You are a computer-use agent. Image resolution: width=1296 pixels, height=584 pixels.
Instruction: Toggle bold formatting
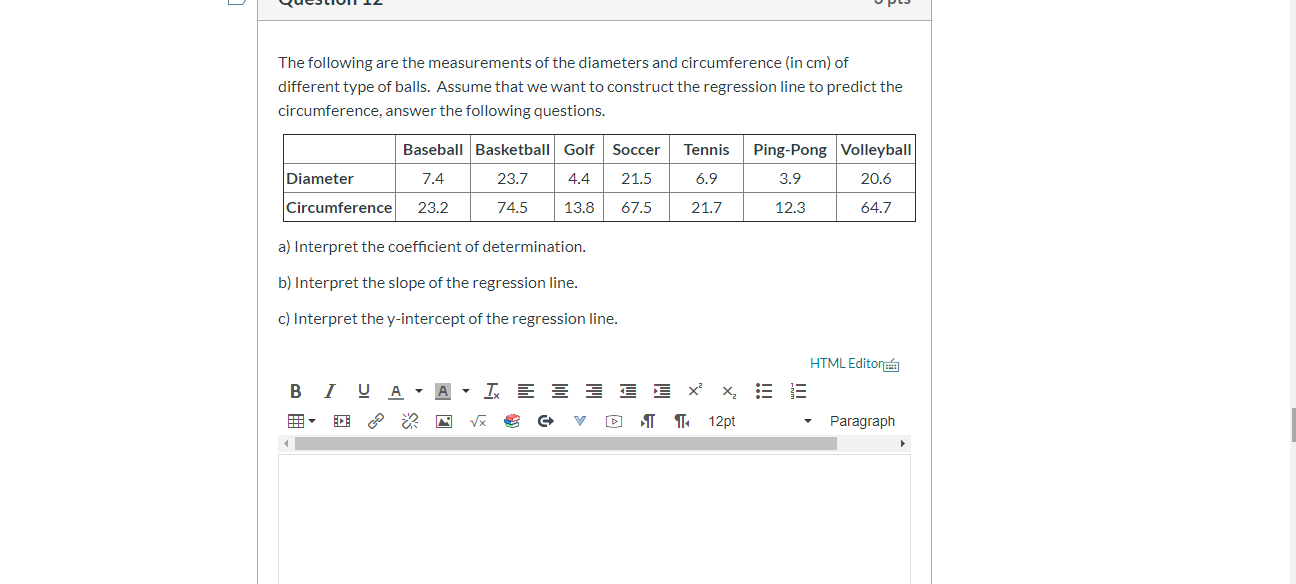pyautogui.click(x=295, y=391)
